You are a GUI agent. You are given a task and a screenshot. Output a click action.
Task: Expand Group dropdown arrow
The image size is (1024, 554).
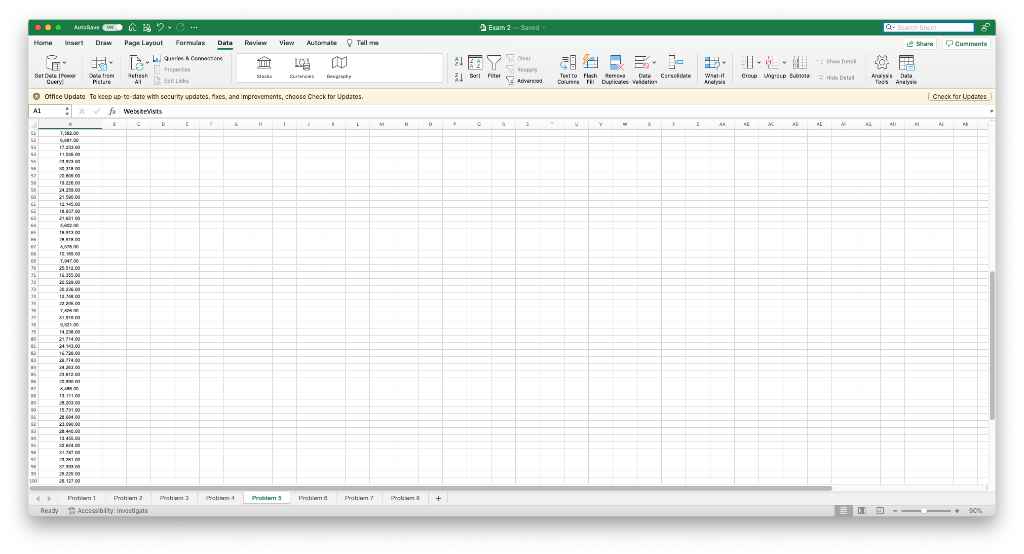759,63
